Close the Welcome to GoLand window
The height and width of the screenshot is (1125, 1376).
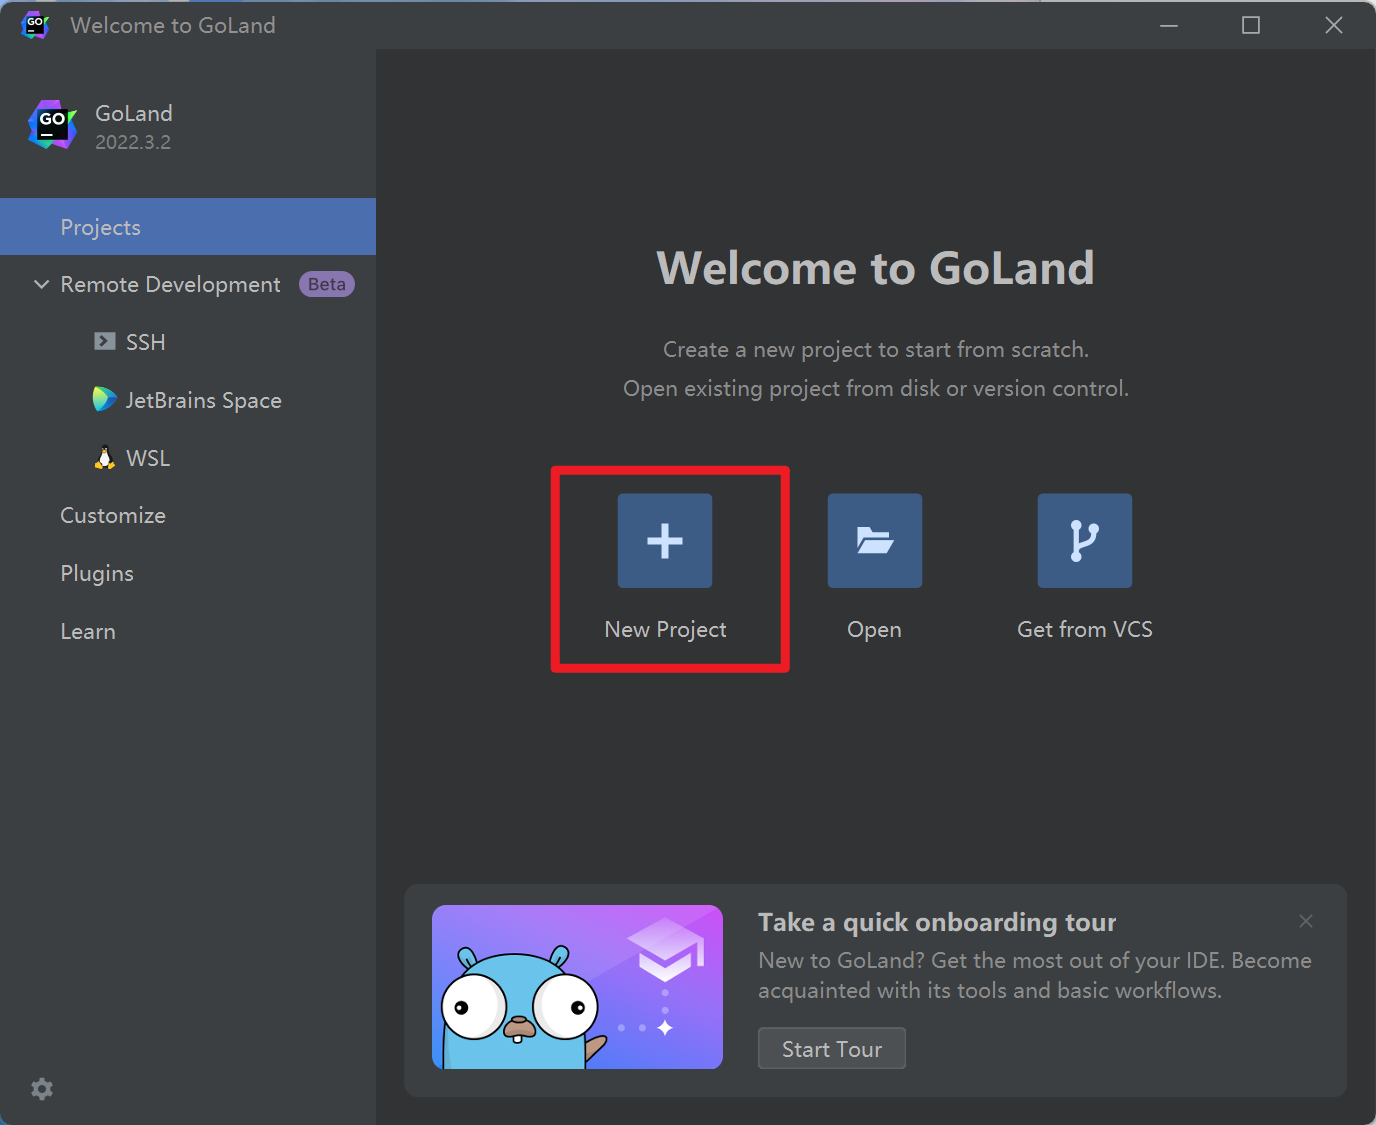point(1334,25)
